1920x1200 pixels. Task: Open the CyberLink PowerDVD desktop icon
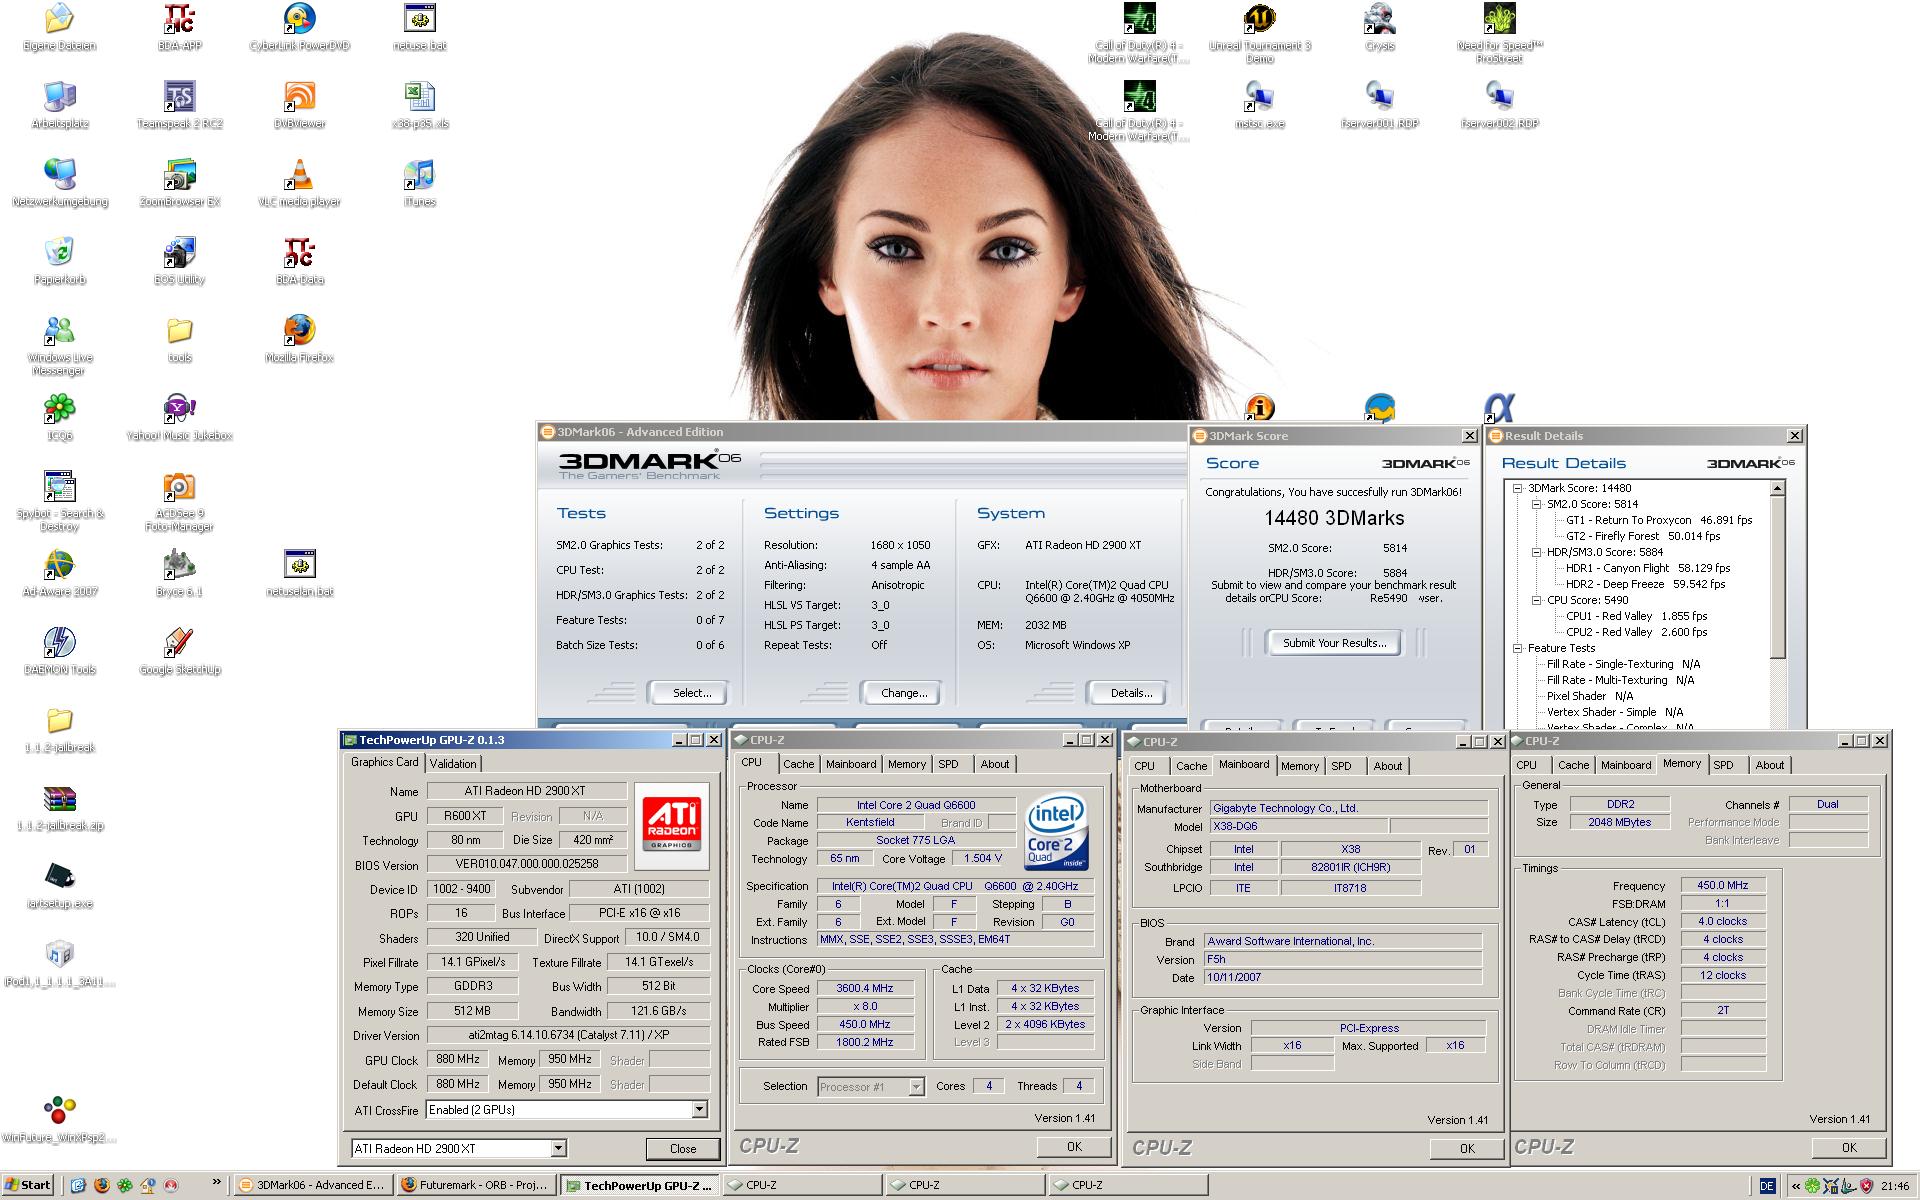299,27
